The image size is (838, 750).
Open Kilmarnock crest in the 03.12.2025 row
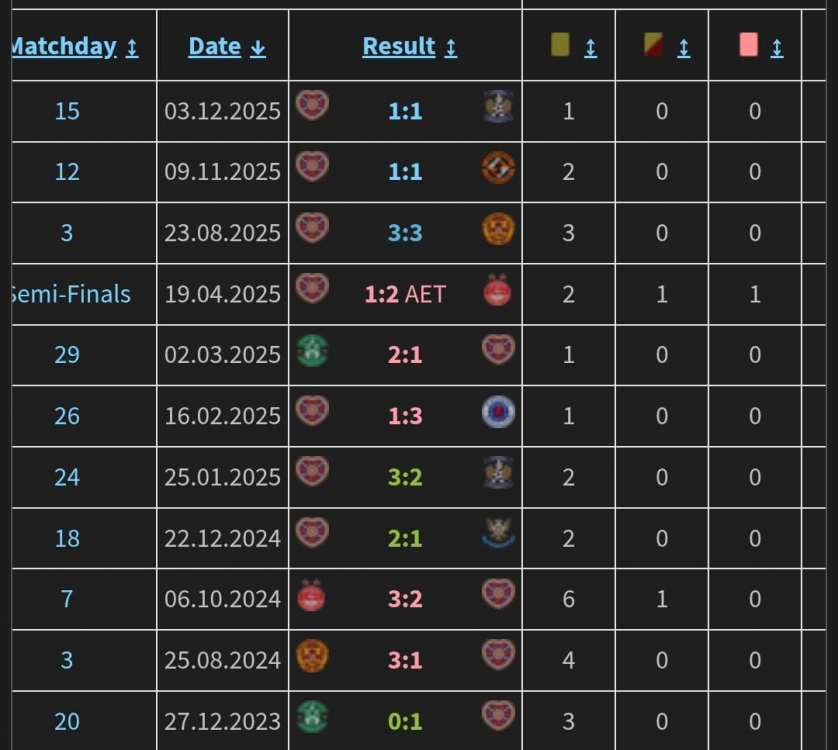[x=498, y=107]
